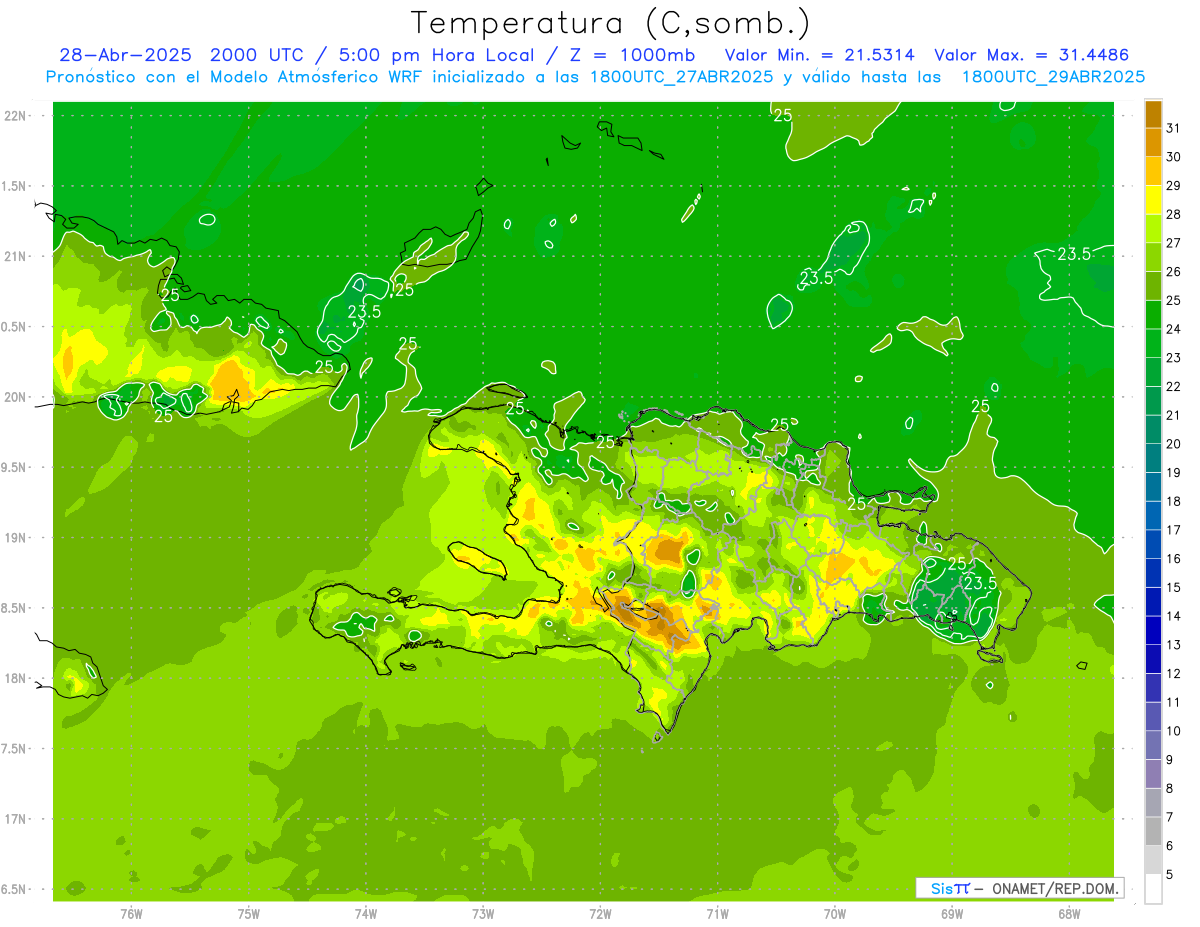Screen dimensions: 1200x927
Task: Select the "Z = 1000mb" level text
Action: pos(632,55)
